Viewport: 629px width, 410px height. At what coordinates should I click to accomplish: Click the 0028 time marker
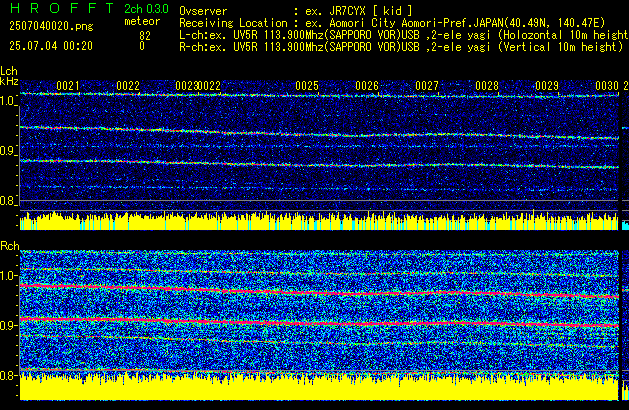pyautogui.click(x=487, y=86)
